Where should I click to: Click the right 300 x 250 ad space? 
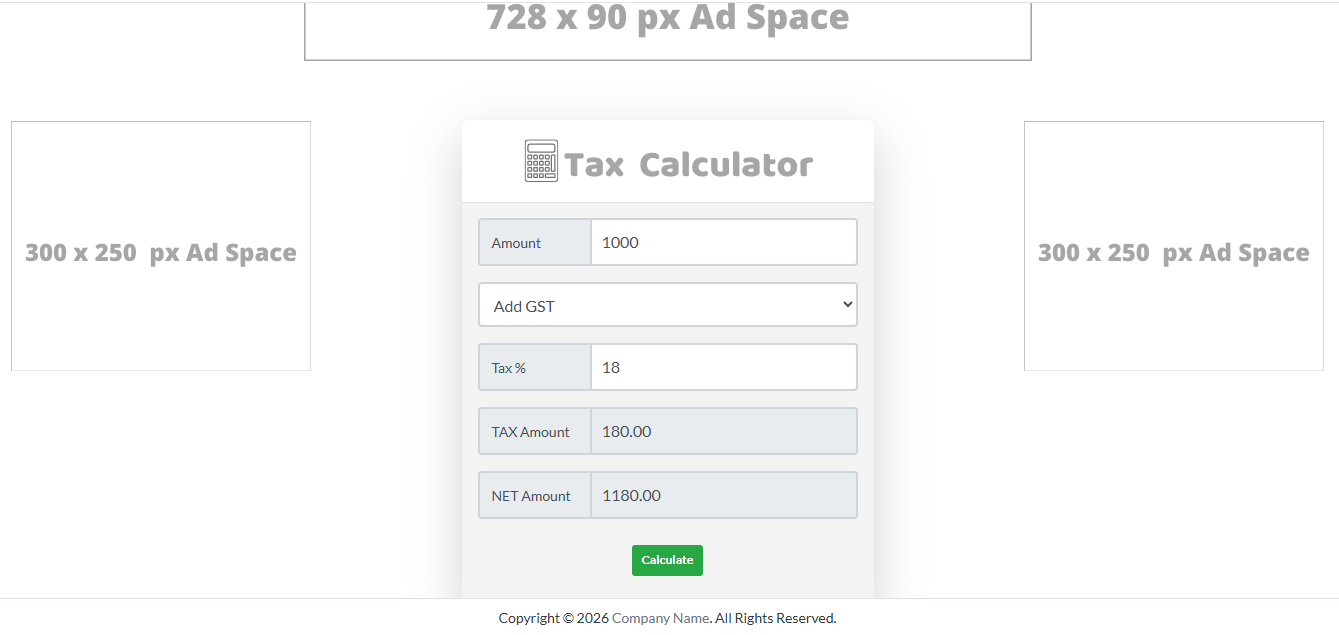tap(1173, 247)
